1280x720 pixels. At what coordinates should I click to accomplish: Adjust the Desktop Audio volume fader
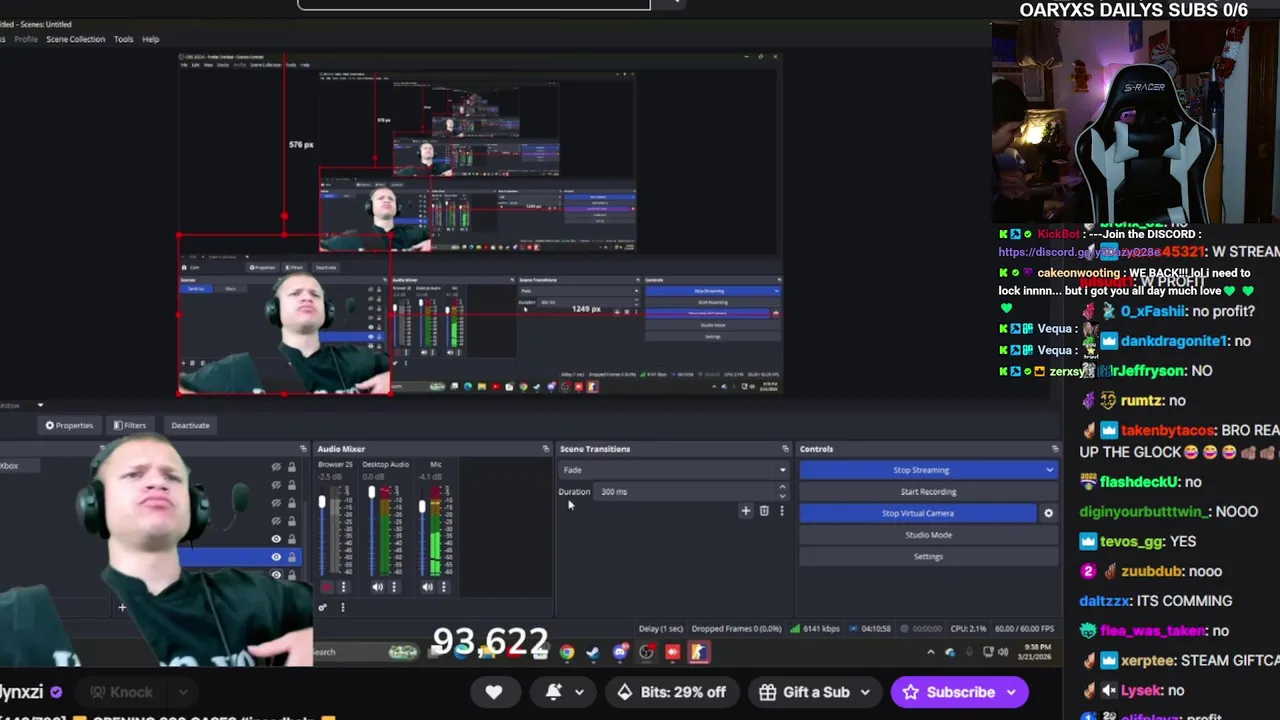pos(372,492)
